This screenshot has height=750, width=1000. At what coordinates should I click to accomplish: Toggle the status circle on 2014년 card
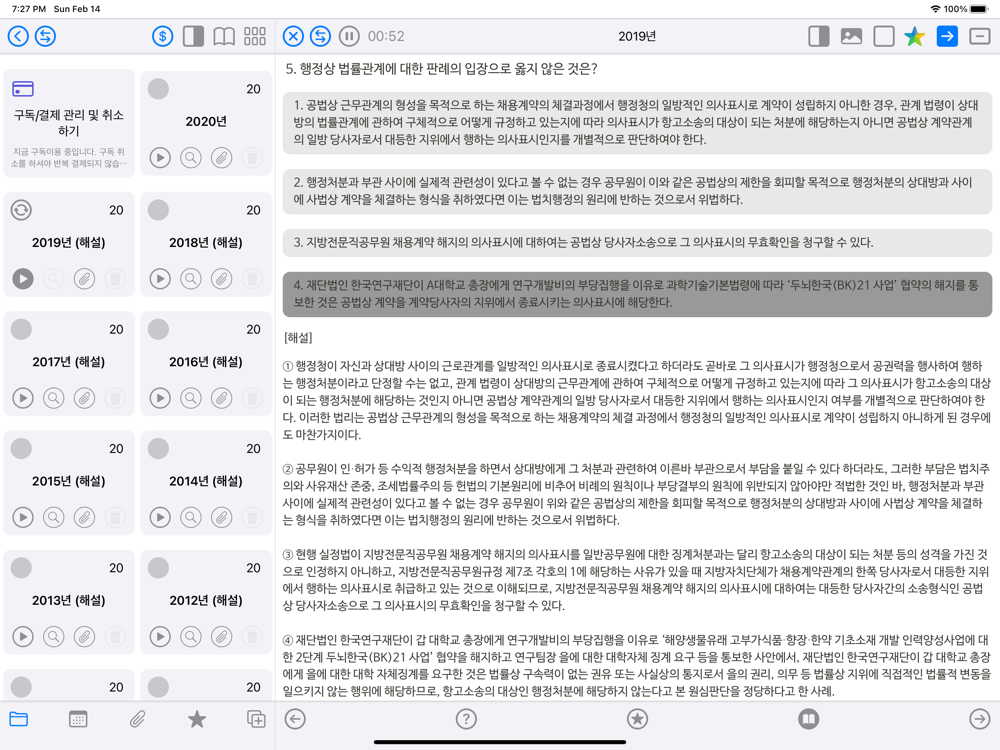158,448
